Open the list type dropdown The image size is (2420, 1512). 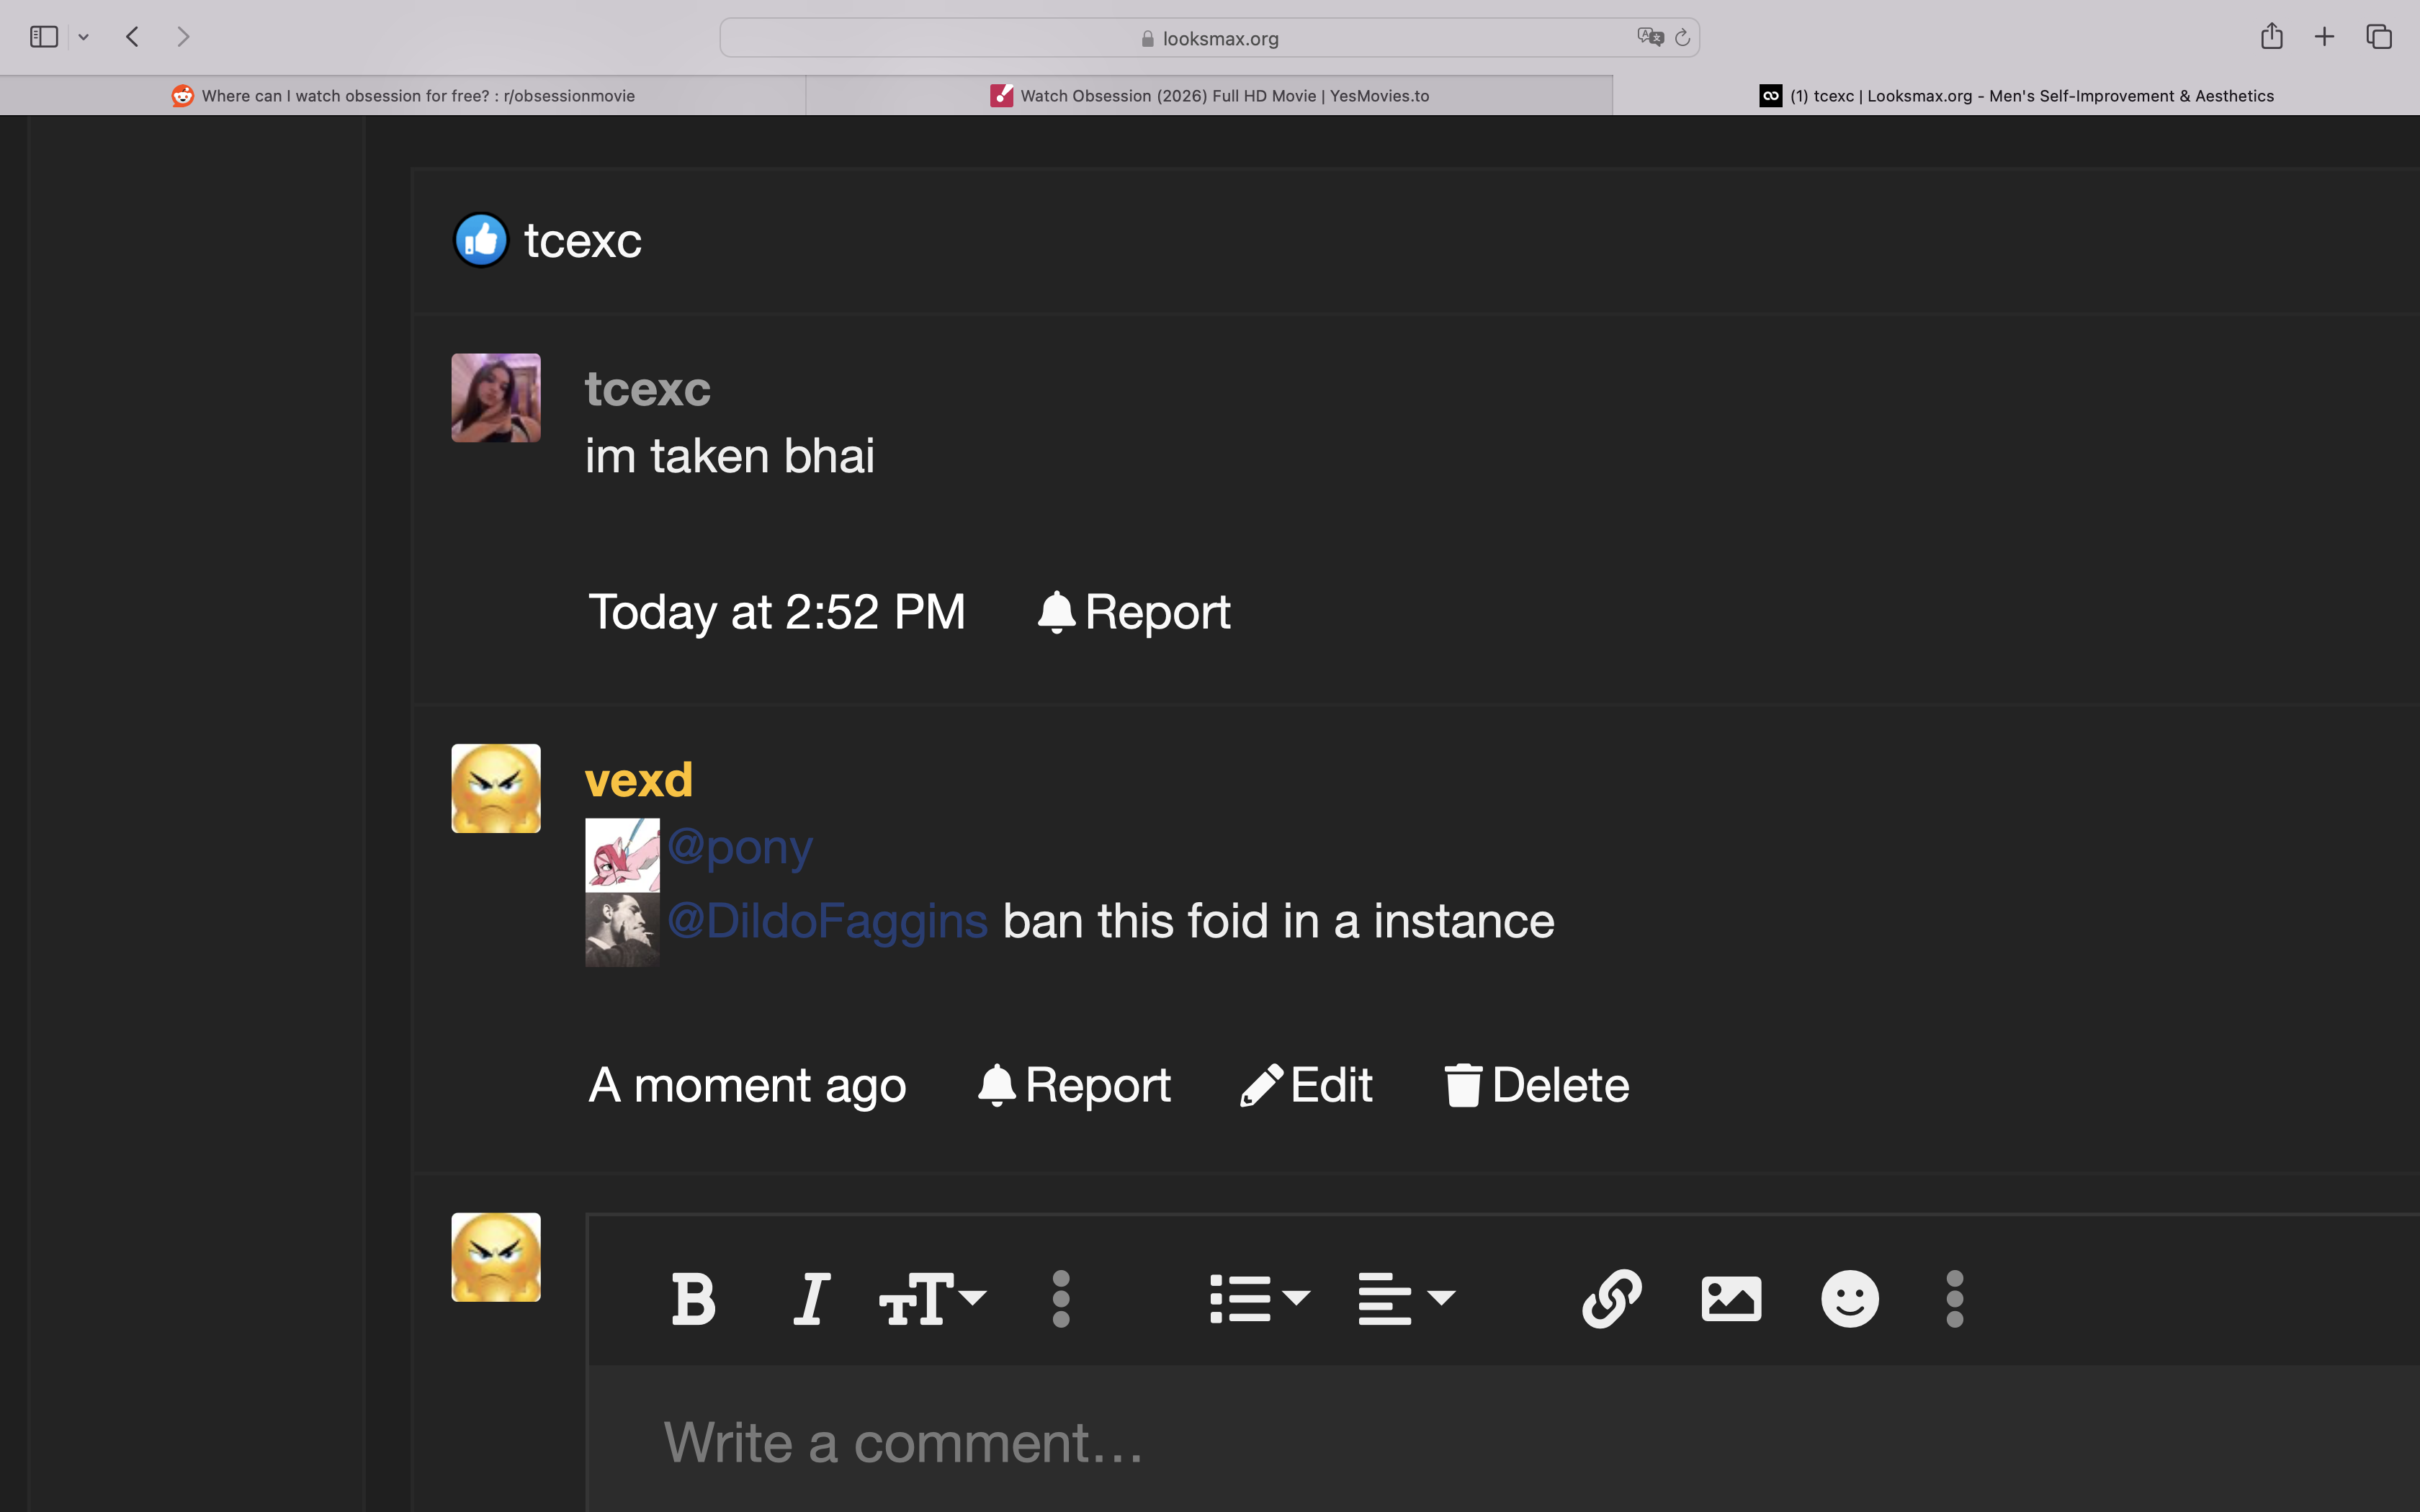tap(1259, 1299)
